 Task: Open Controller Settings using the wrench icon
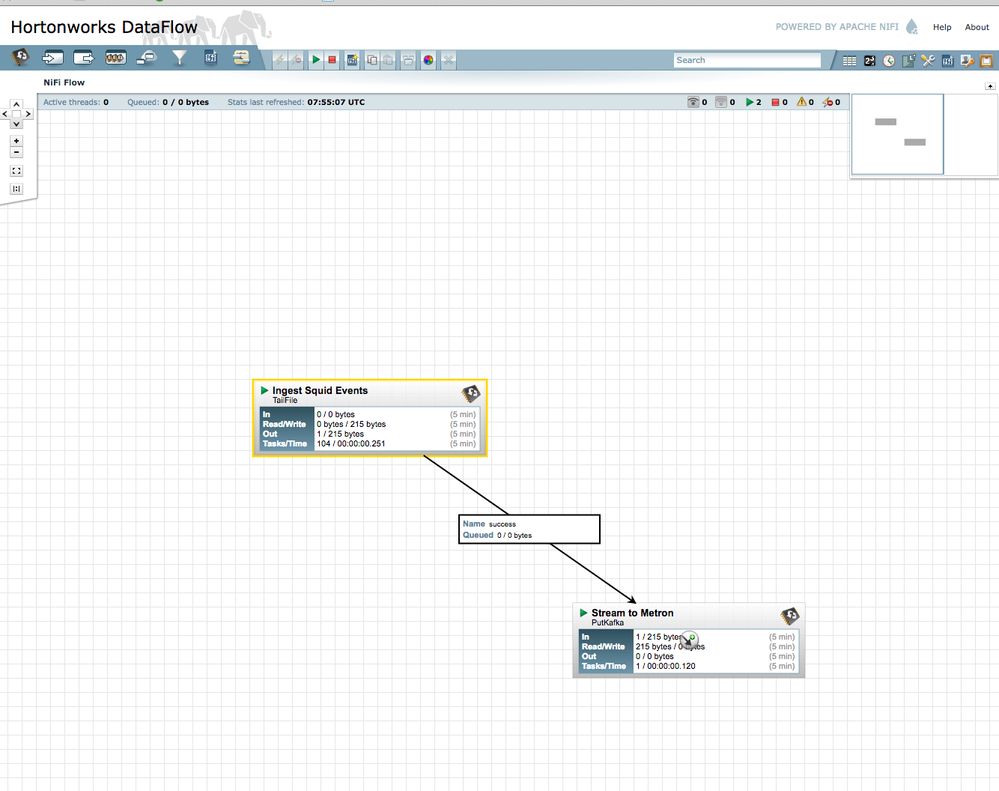(x=928, y=61)
